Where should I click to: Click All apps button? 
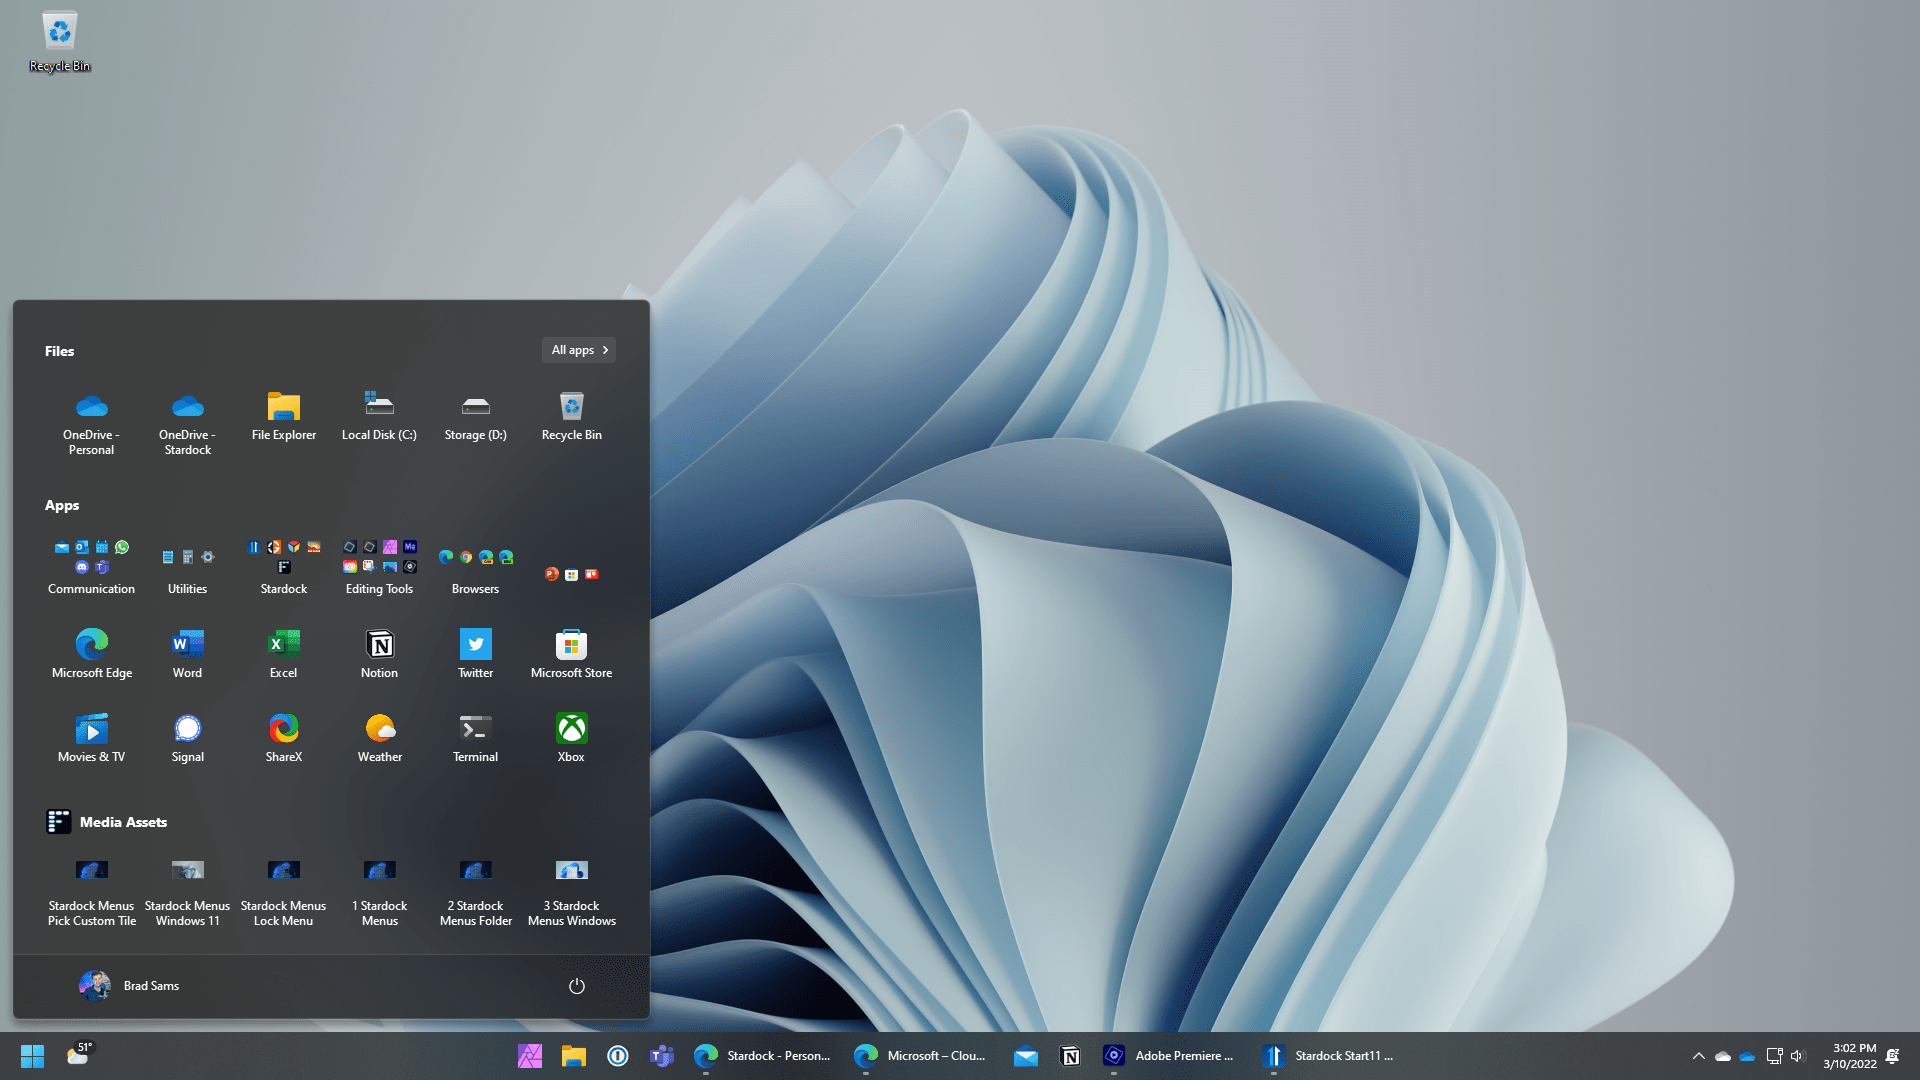click(579, 349)
